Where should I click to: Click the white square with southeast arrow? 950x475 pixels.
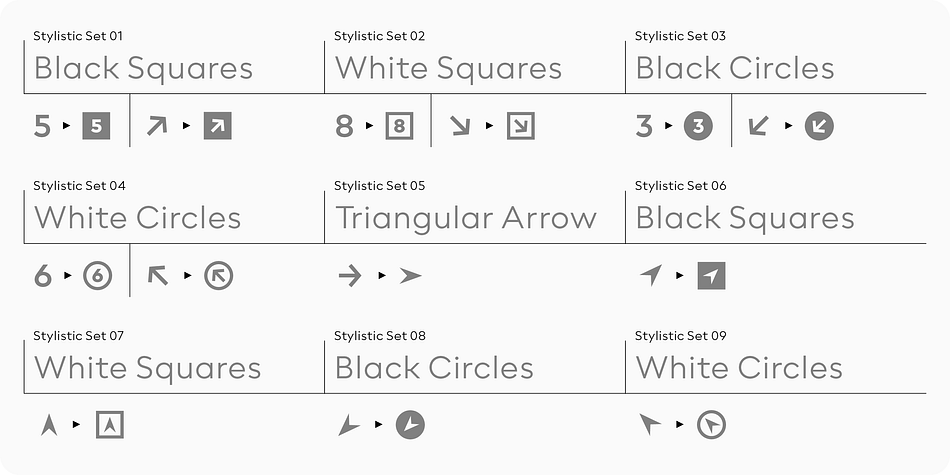click(x=521, y=126)
